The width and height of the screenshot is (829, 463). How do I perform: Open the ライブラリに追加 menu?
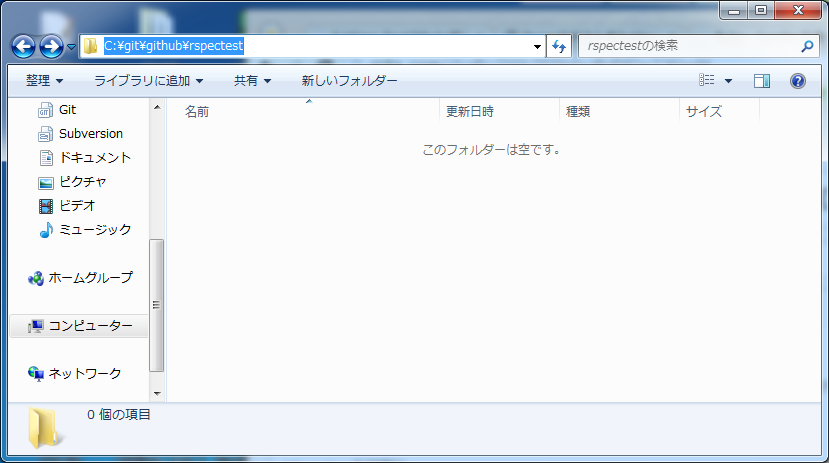149,81
